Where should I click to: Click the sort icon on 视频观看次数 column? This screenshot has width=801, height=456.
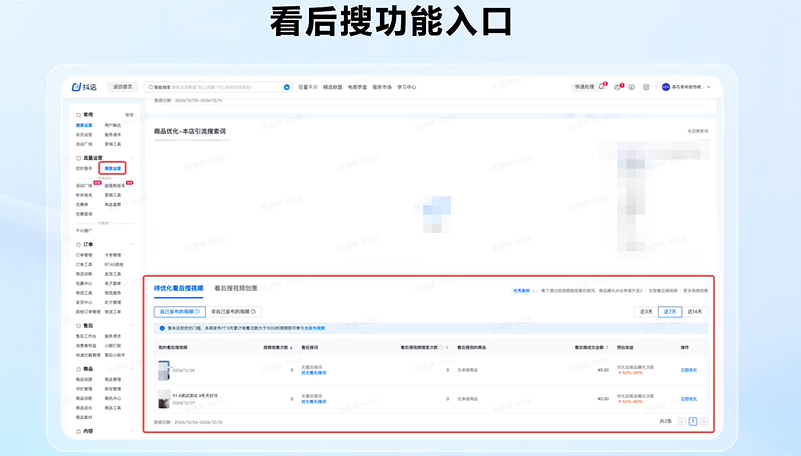[x=291, y=347]
